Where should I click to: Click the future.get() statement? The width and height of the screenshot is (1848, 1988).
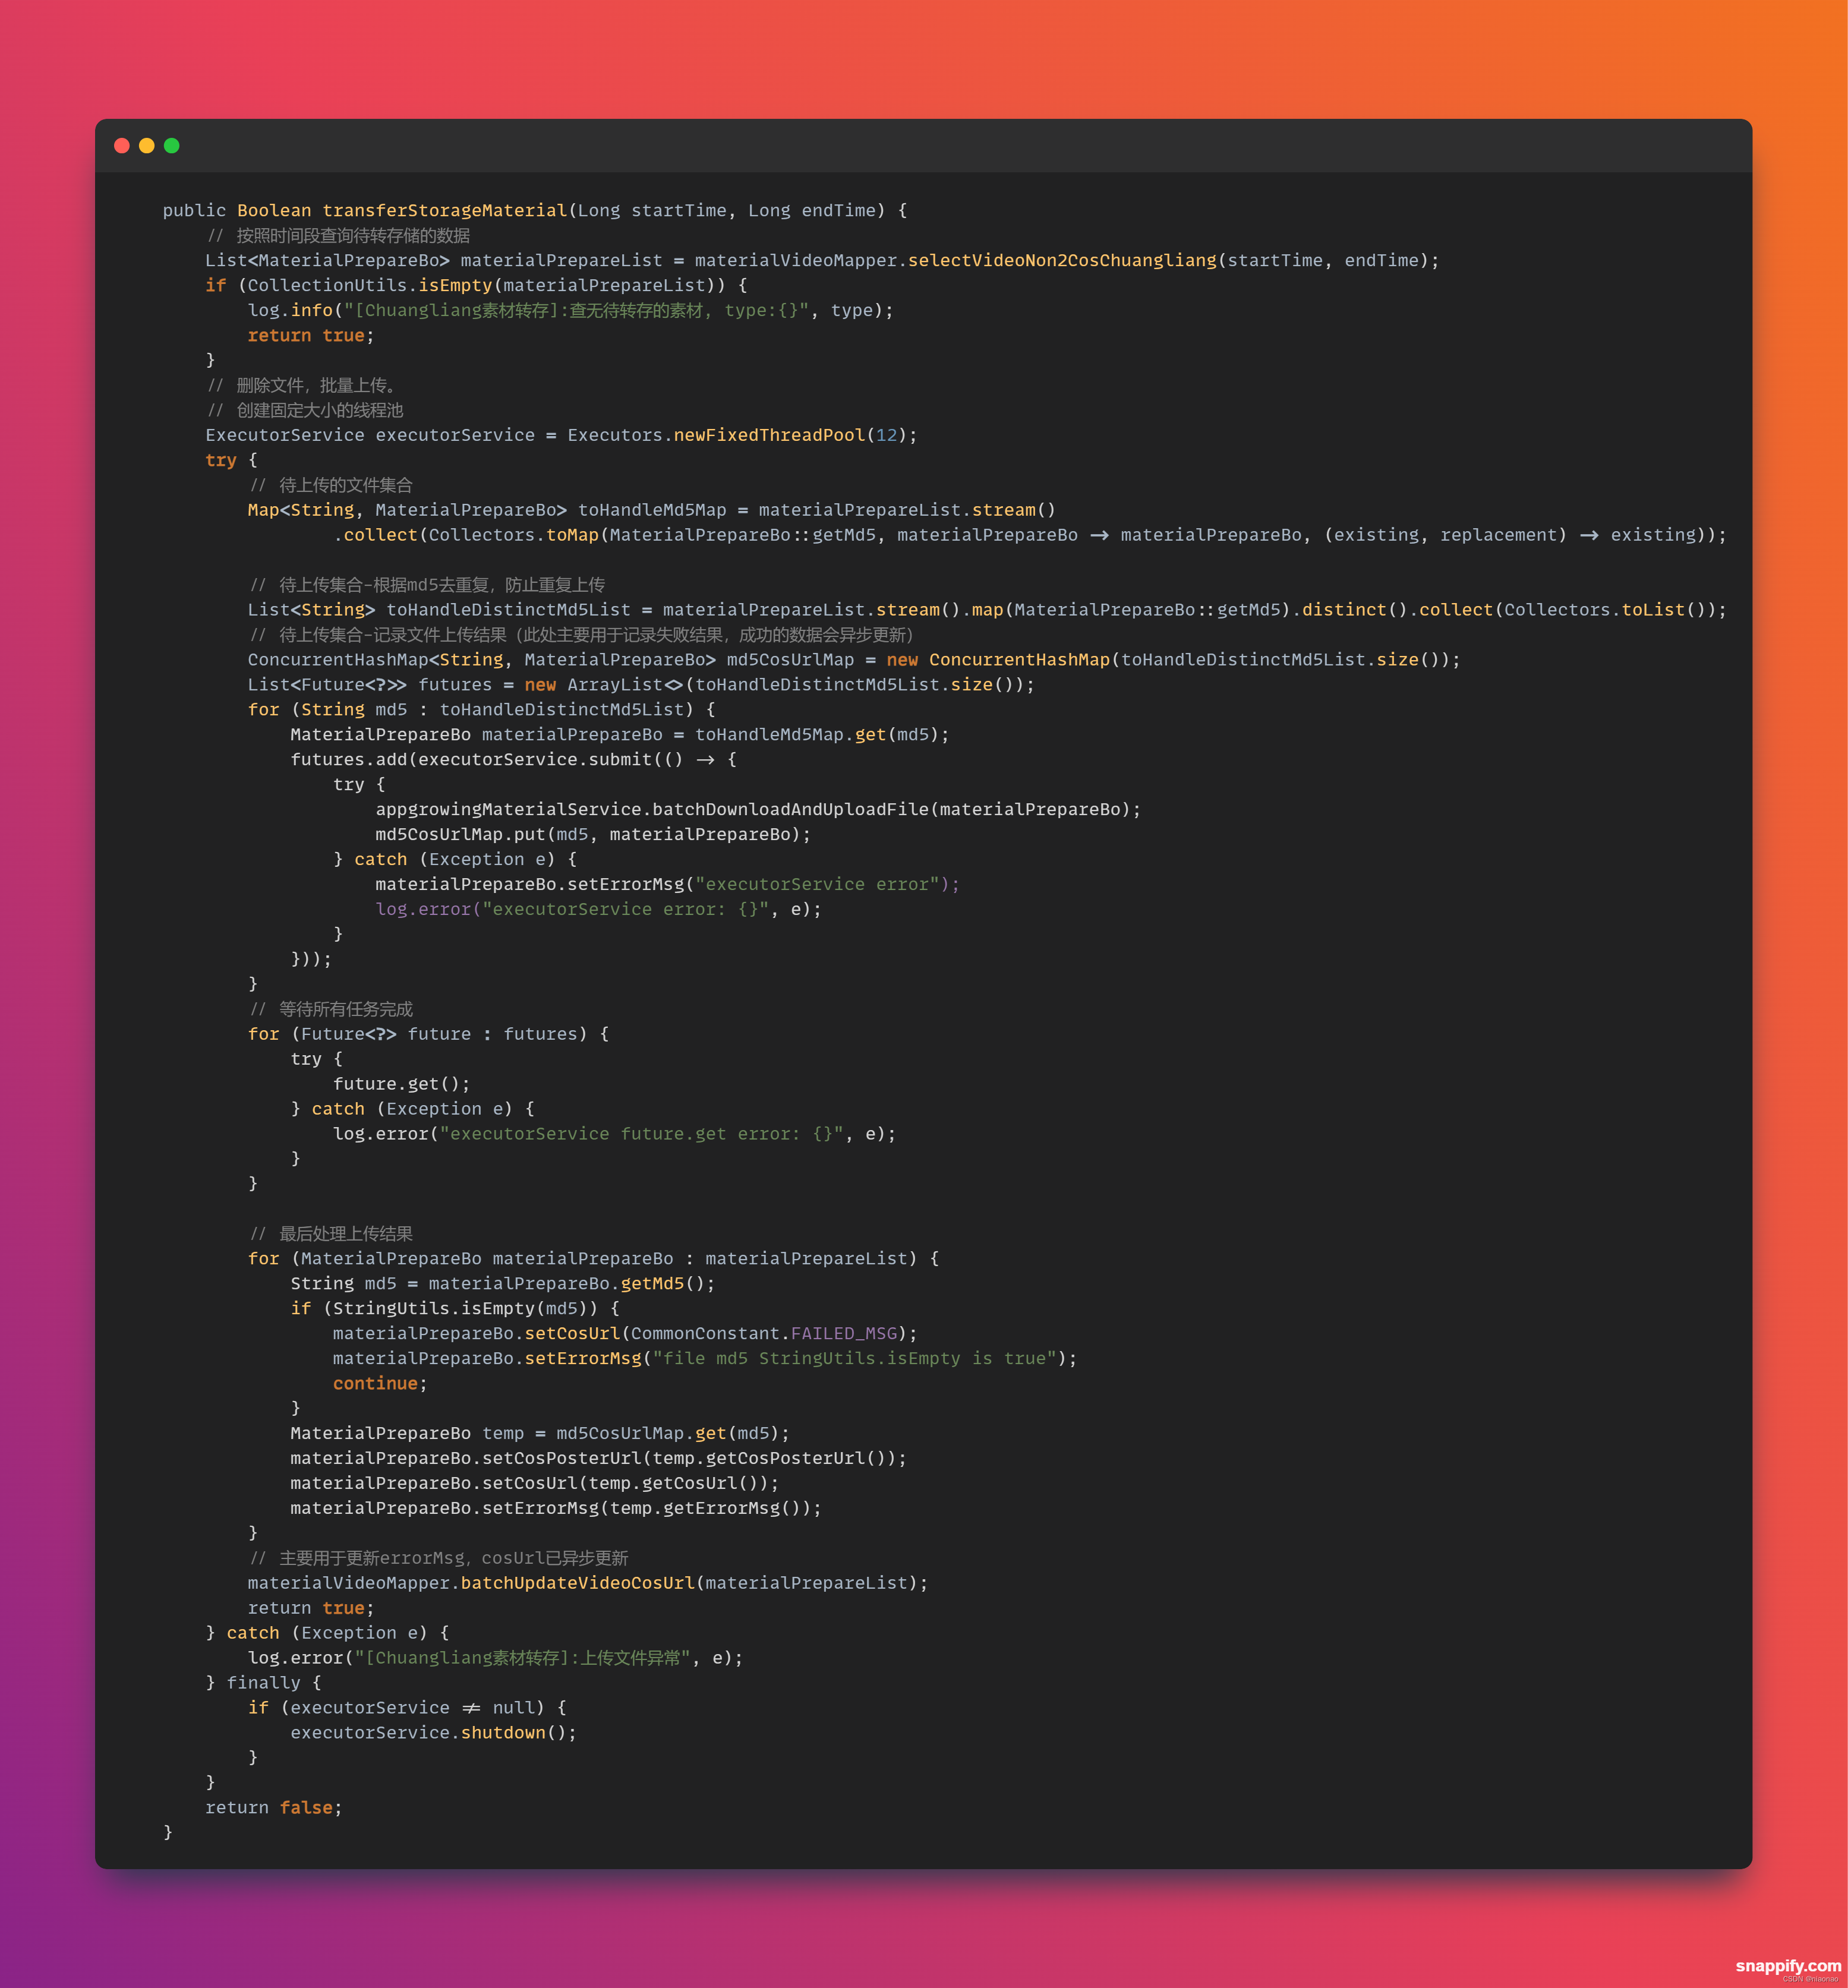pyautogui.click(x=401, y=1084)
